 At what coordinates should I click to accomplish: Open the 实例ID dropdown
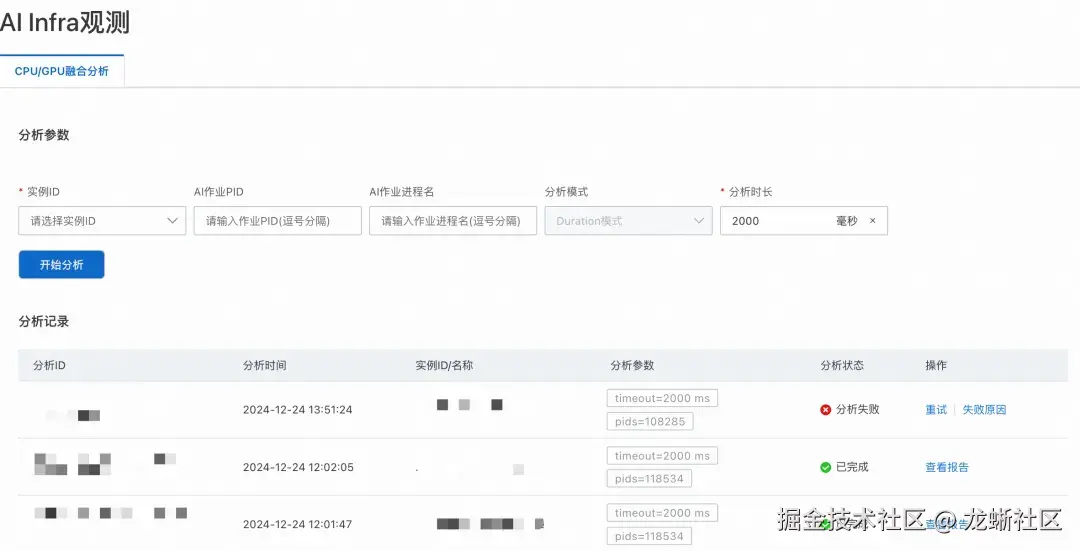coord(102,221)
